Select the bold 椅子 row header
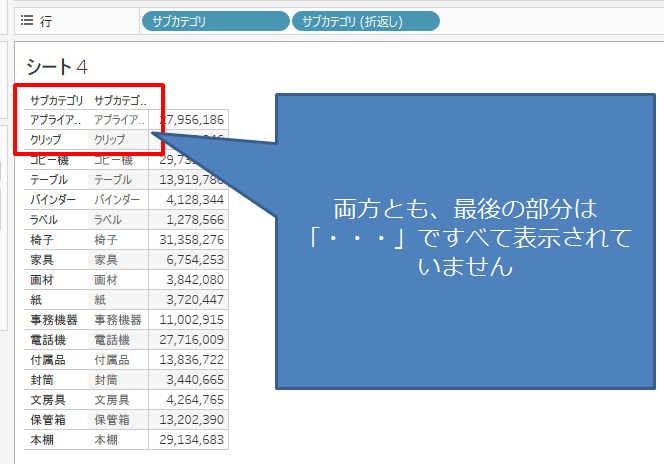Viewport: 664px width, 464px height. (x=41, y=240)
